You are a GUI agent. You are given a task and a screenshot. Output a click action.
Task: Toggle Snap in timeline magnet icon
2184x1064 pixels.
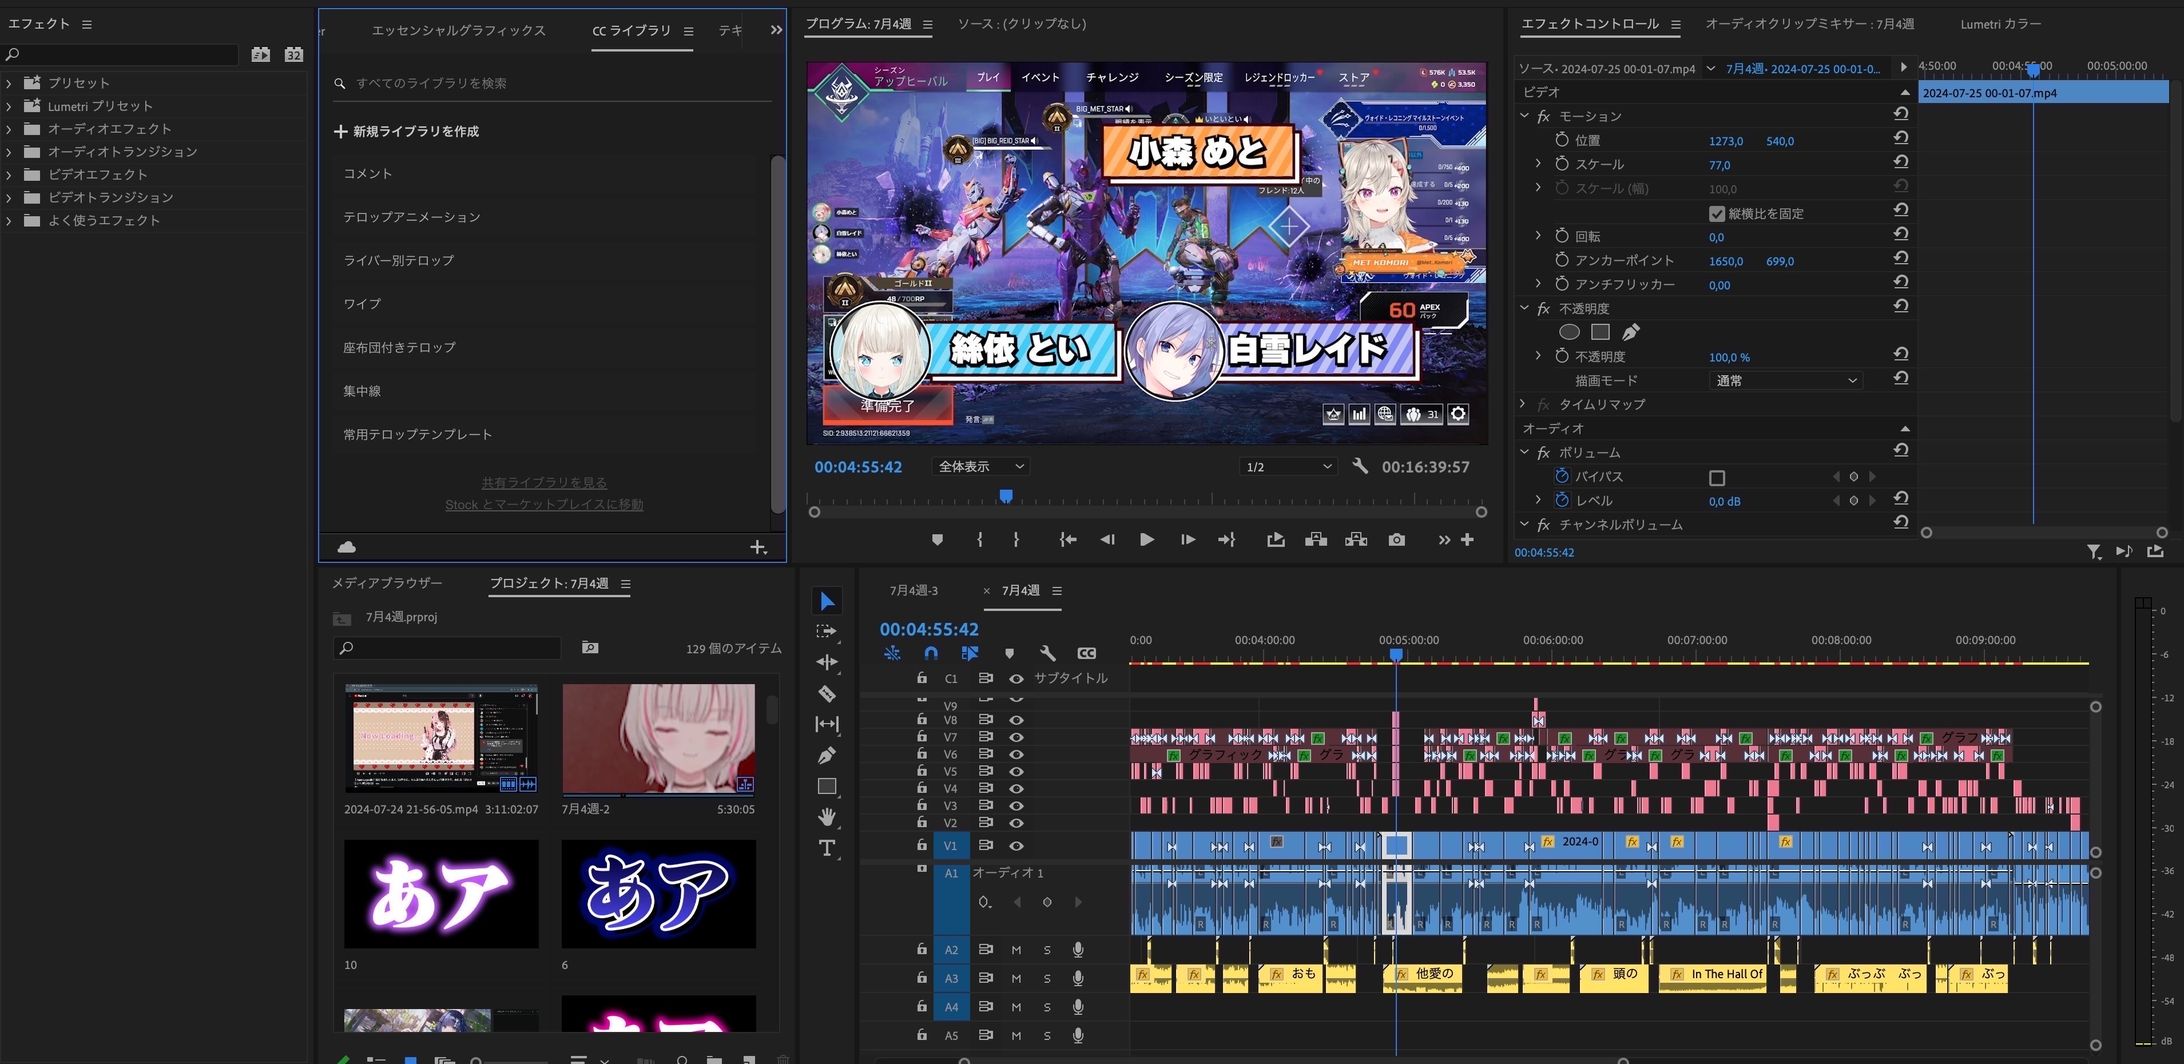tap(931, 653)
